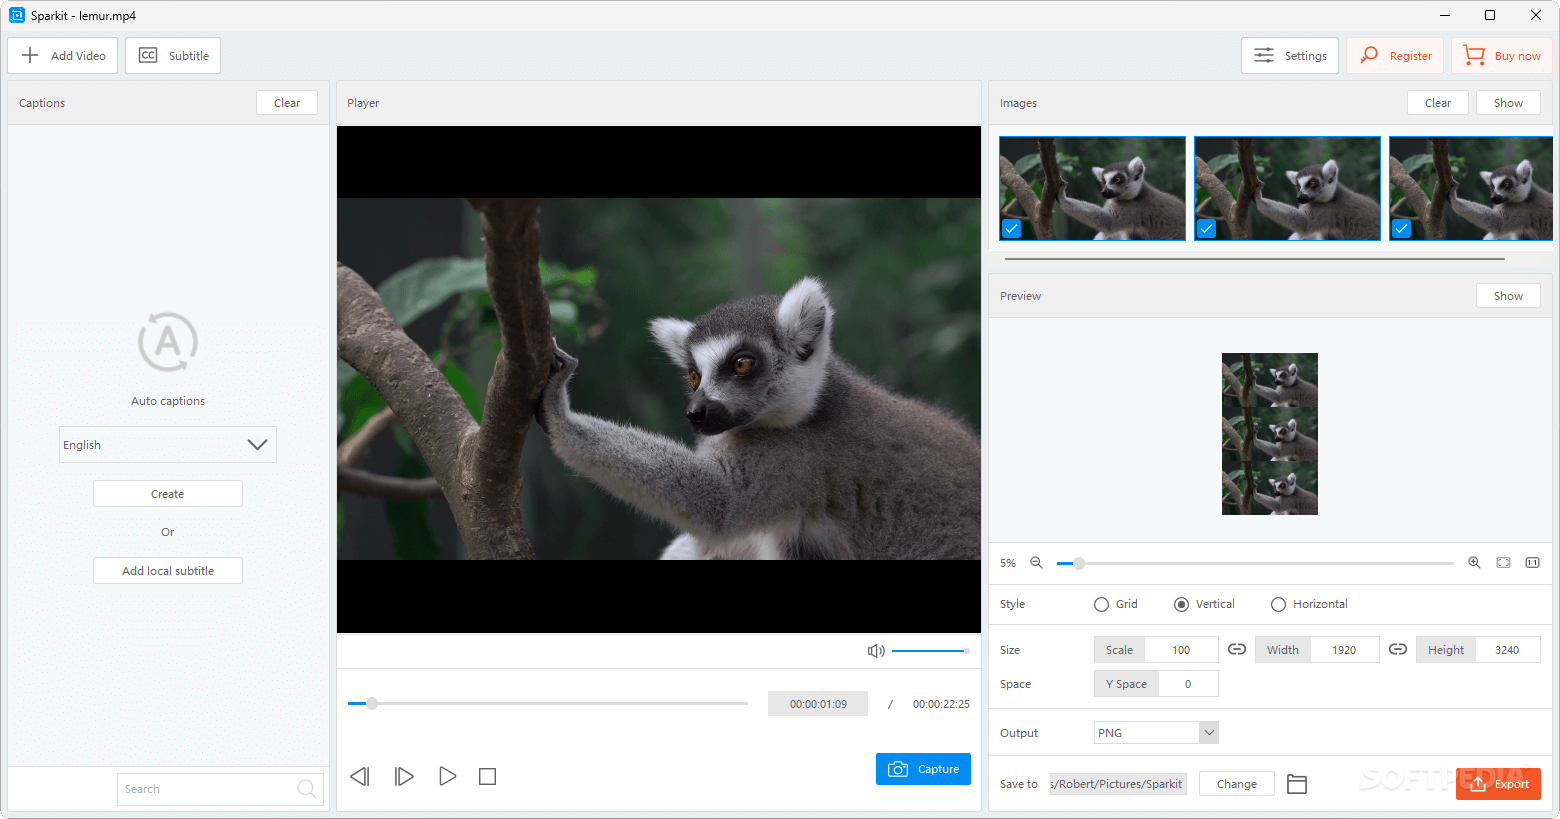The width and height of the screenshot is (1560, 819).
Task: Open the Subtitle tool
Action: click(173, 56)
